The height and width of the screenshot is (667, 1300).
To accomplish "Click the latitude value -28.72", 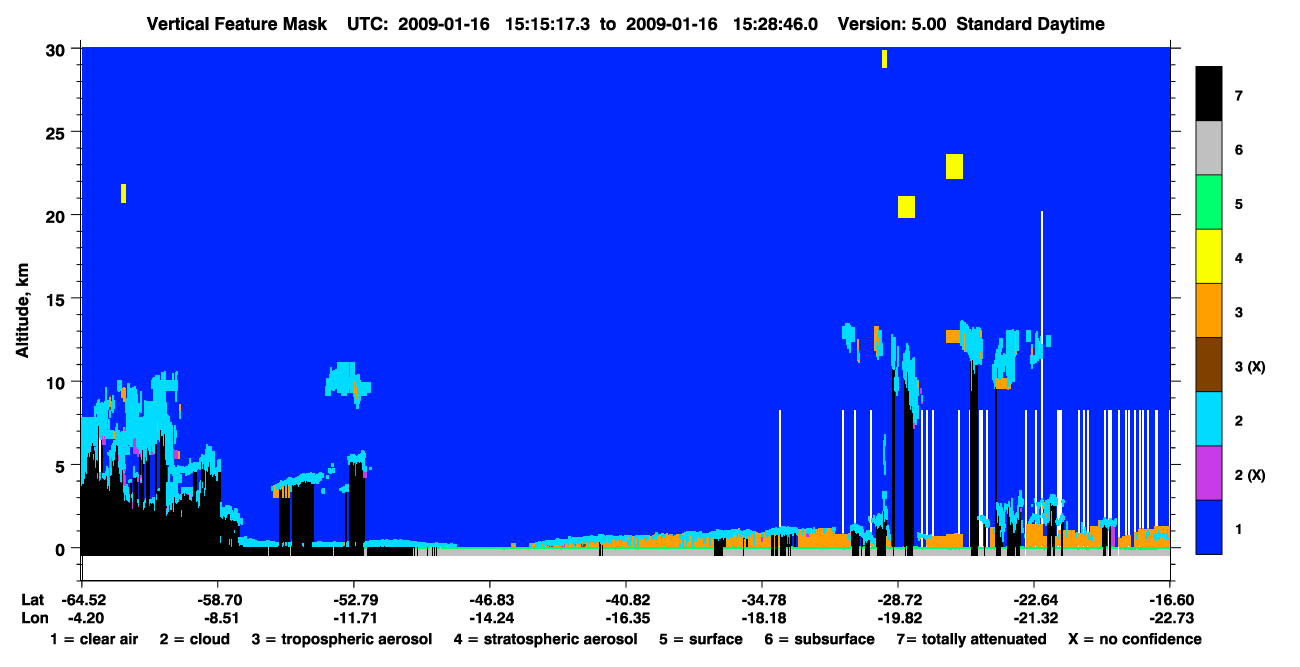I will point(898,600).
